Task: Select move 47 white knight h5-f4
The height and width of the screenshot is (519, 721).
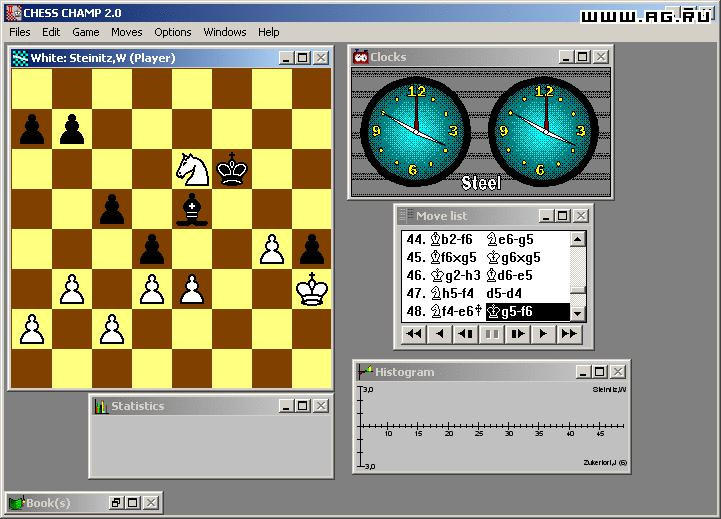Action: point(452,293)
